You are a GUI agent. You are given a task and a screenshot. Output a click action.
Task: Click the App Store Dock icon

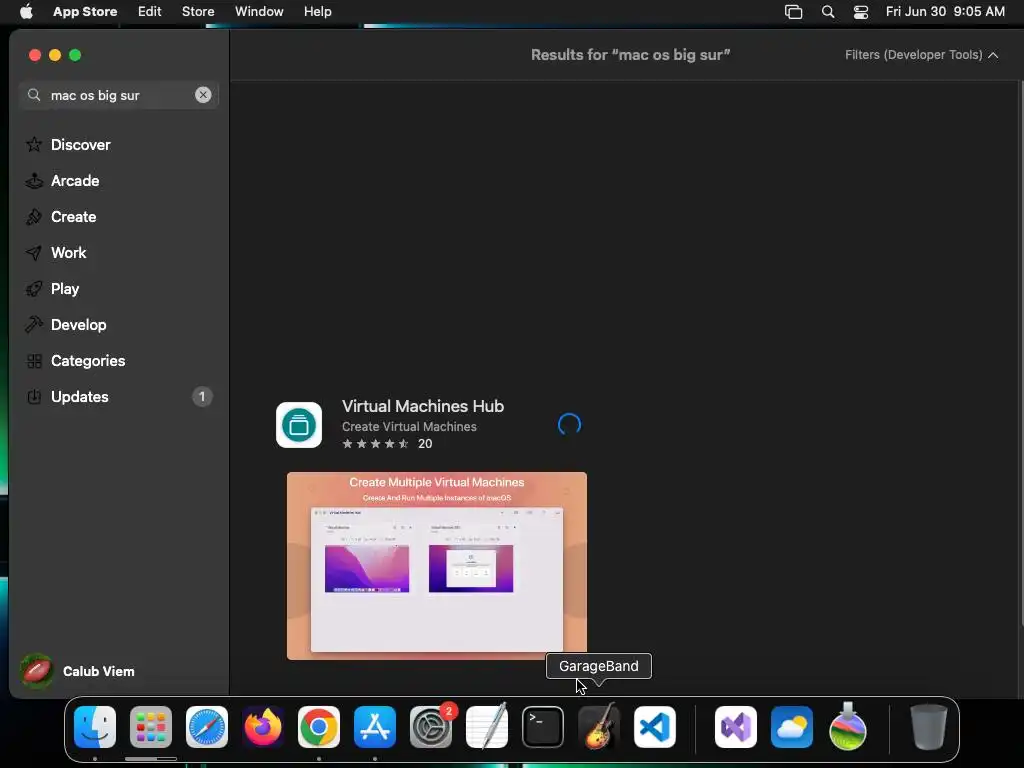point(375,727)
